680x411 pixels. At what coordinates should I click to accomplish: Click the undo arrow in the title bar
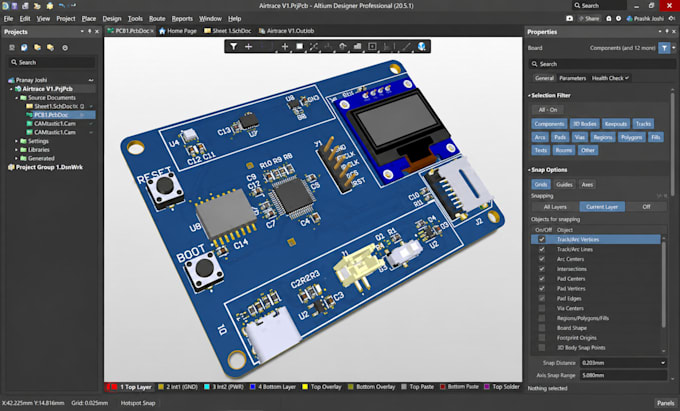tap(62, 6)
